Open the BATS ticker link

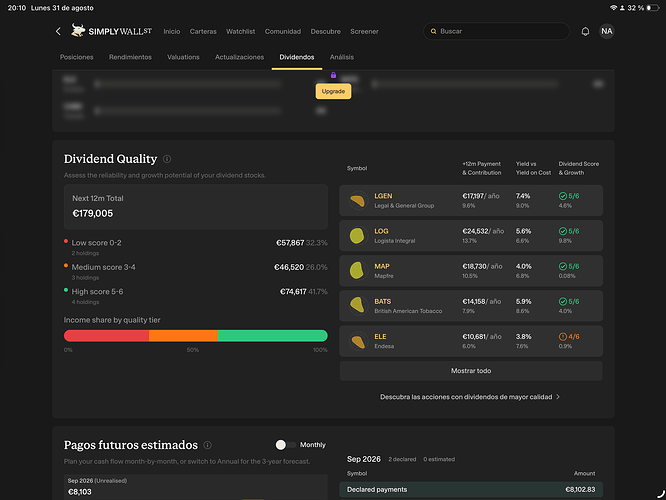point(382,301)
